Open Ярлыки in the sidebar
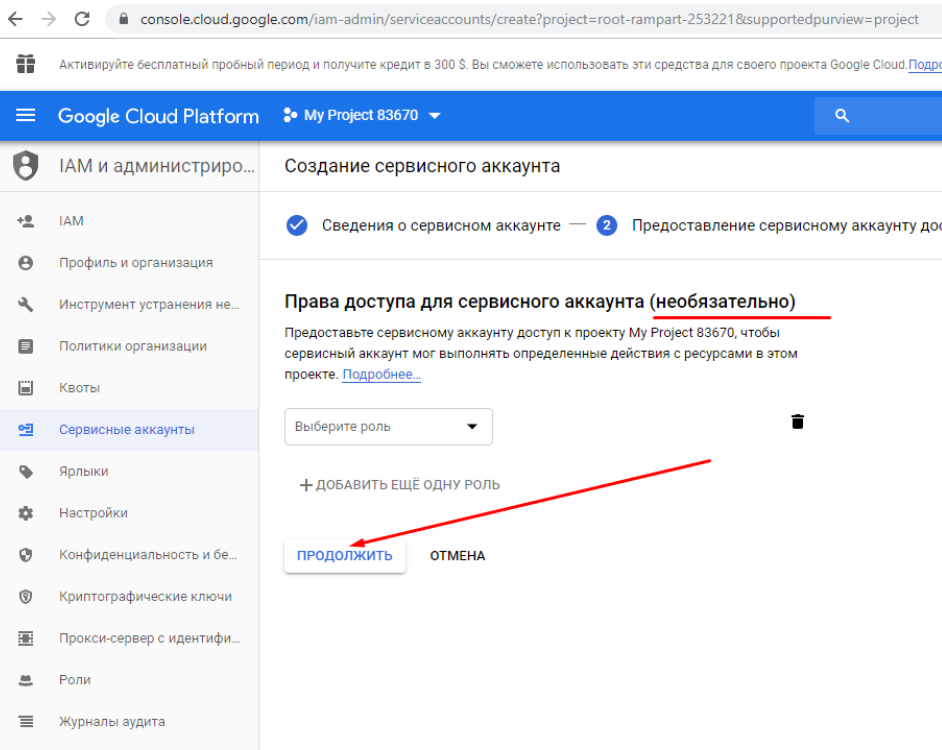942x750 pixels. (129, 472)
